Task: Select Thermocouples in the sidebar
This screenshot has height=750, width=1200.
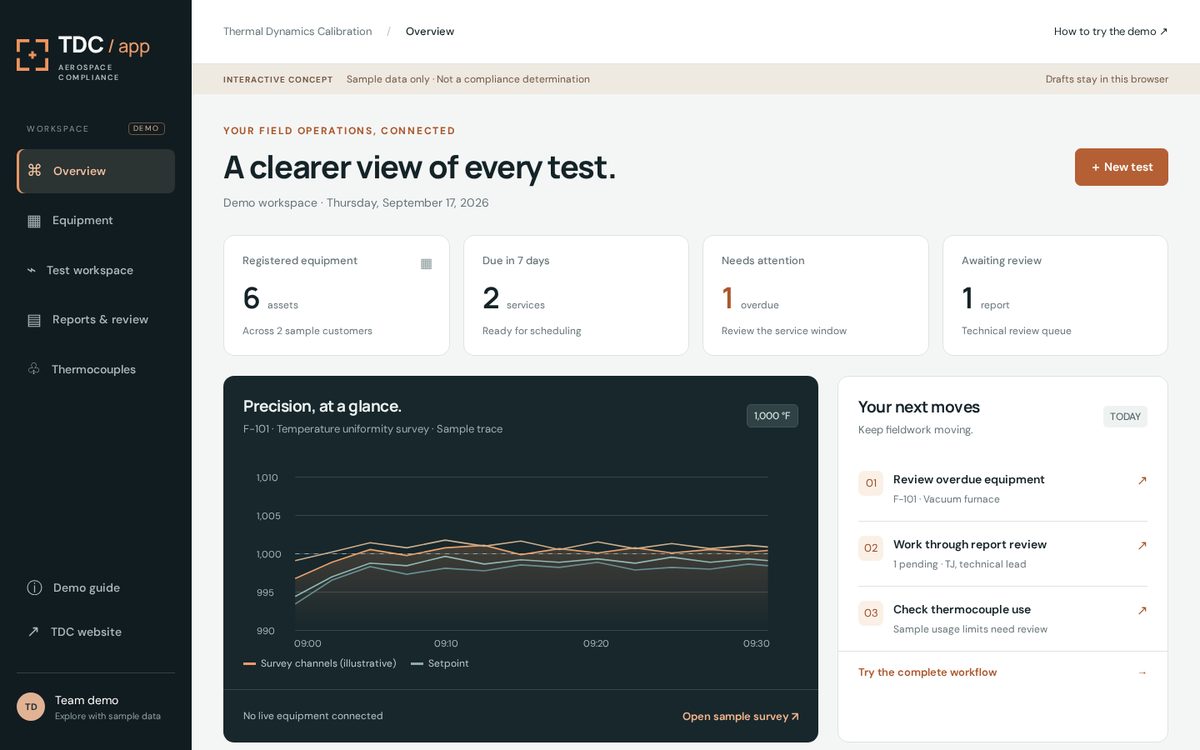Action: [x=96, y=369]
